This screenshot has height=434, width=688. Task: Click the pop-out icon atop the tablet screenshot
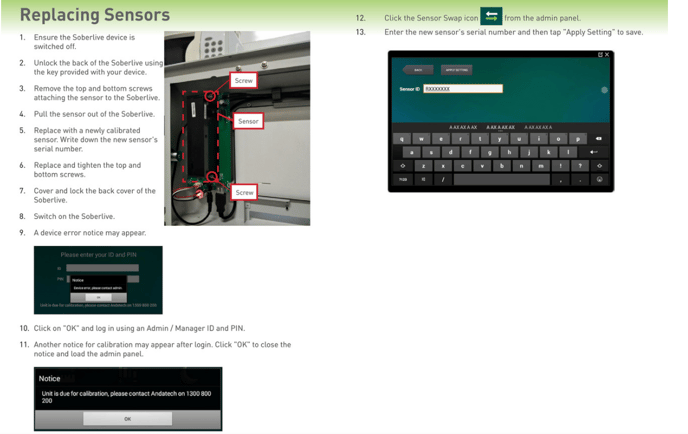pyautogui.click(x=600, y=55)
